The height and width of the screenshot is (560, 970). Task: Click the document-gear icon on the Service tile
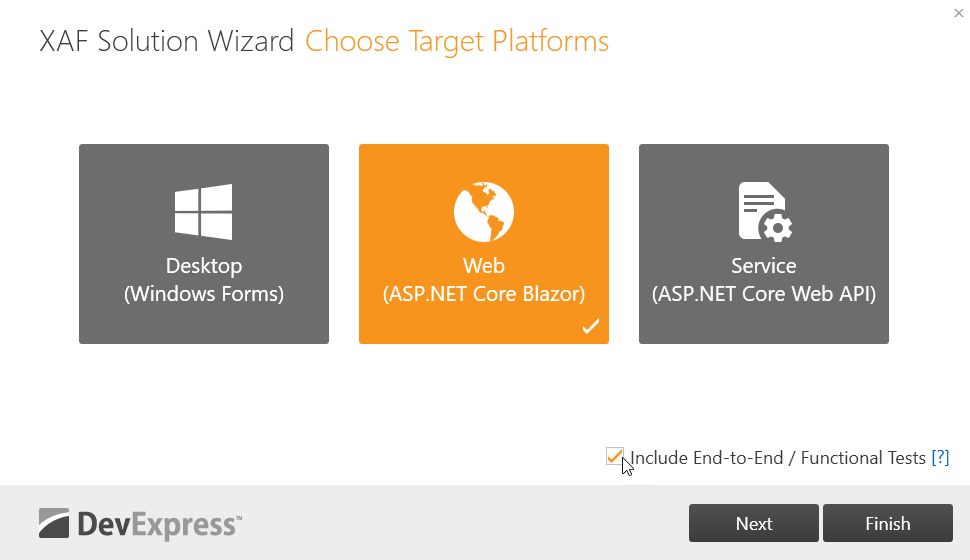point(765,212)
